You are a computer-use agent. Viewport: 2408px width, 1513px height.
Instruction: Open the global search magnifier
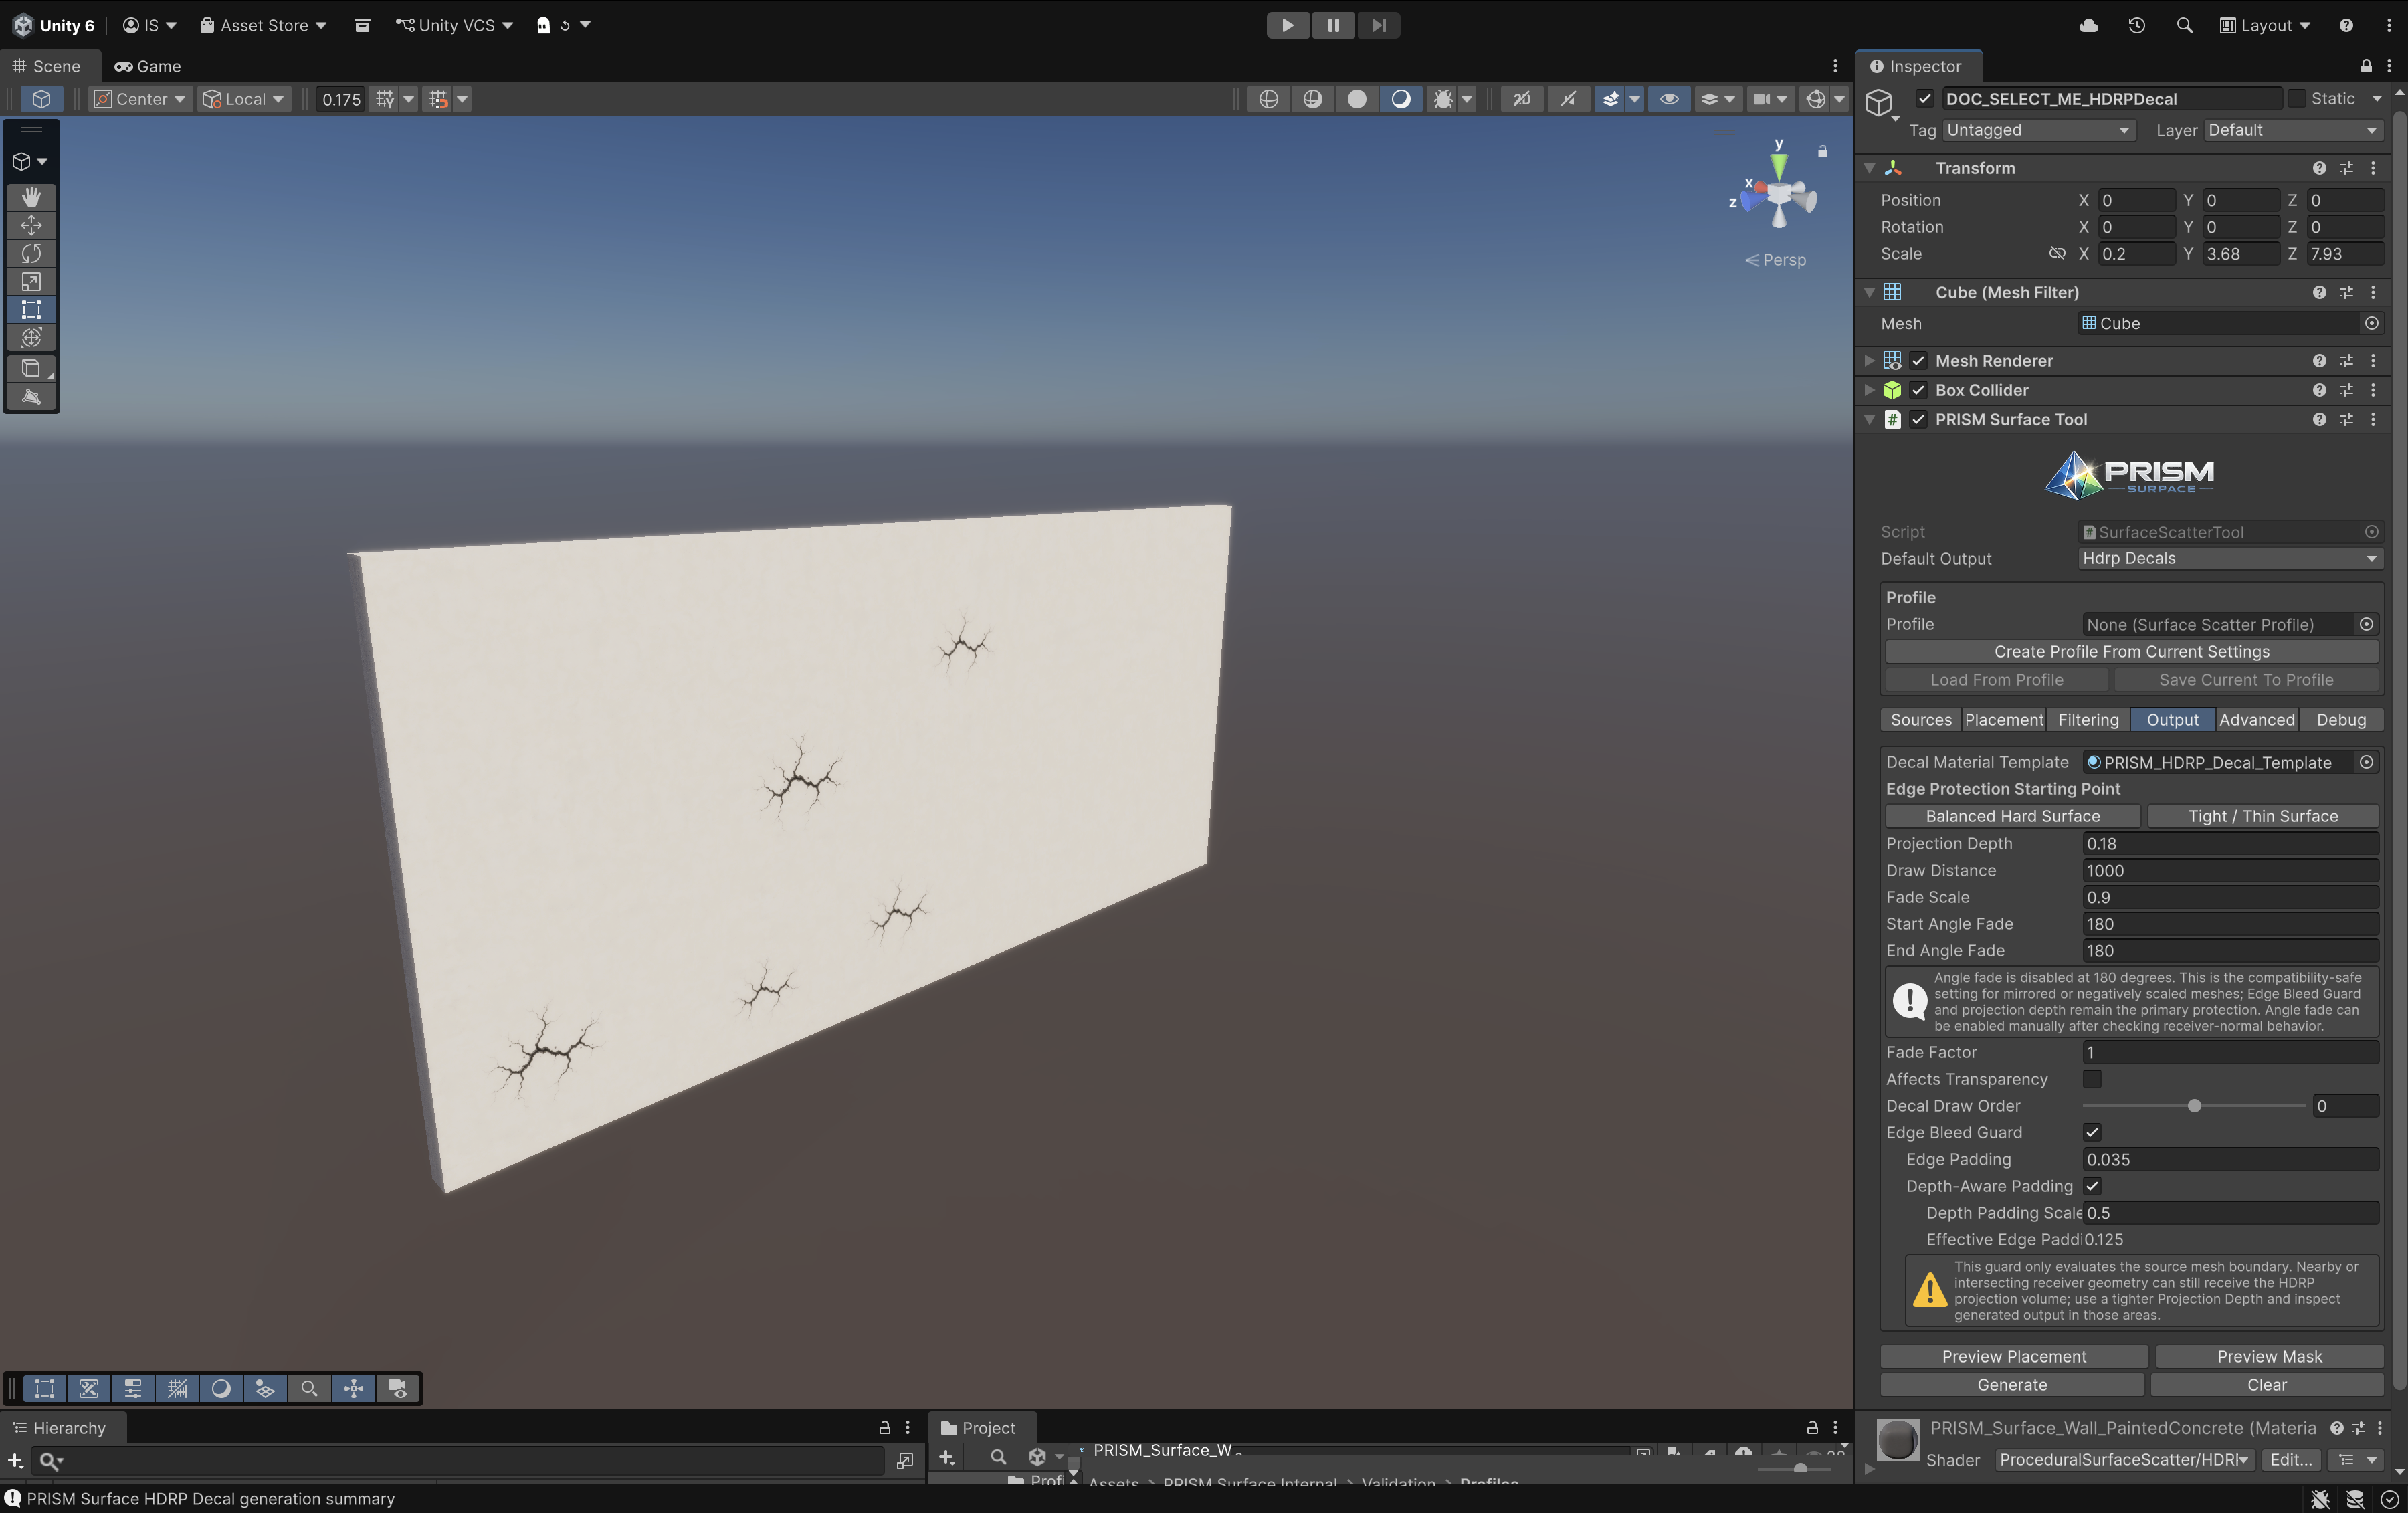[x=2184, y=25]
